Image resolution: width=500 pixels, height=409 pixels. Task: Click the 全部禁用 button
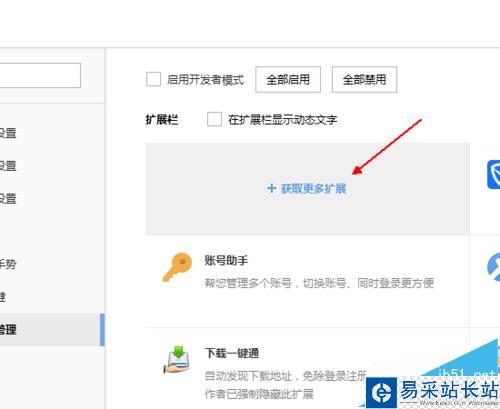pos(364,79)
